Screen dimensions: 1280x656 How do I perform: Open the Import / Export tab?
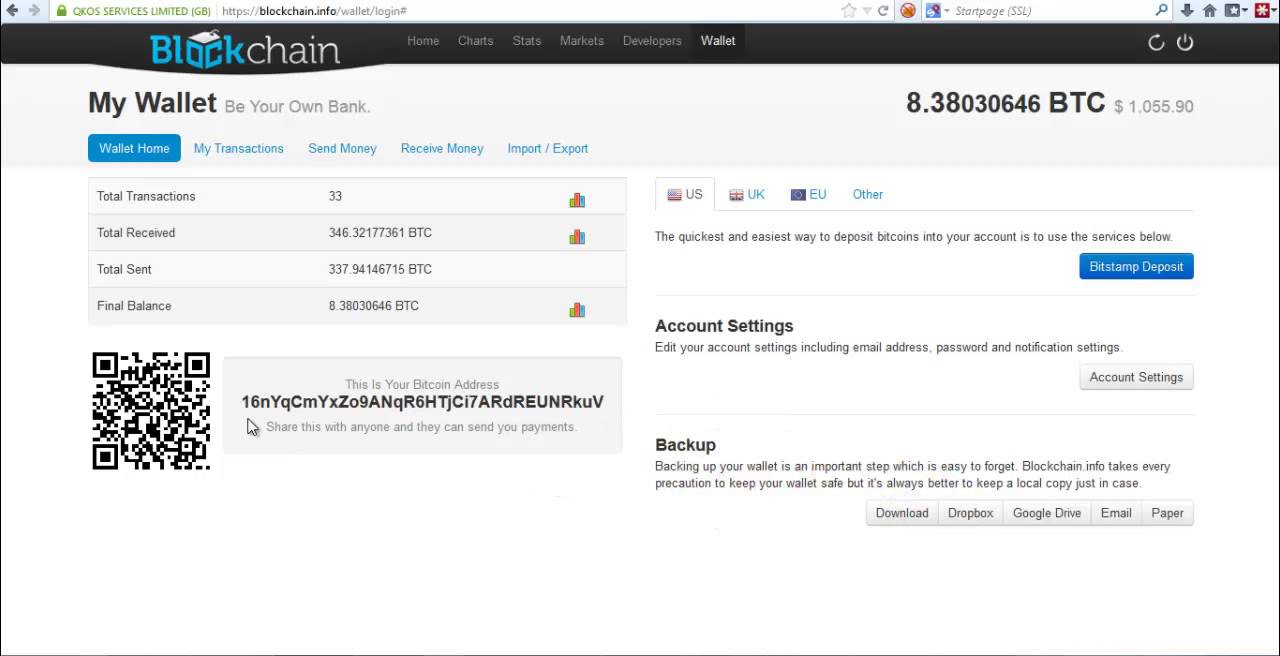tap(547, 148)
